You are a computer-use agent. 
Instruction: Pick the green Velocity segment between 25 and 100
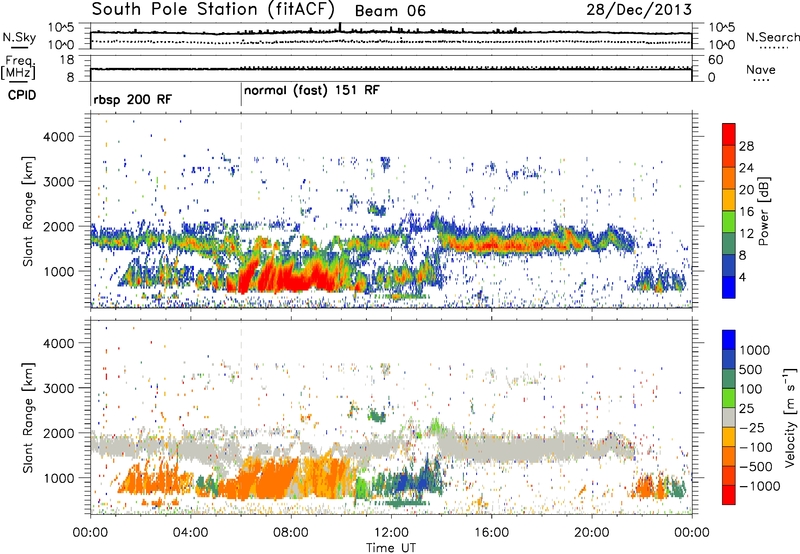(x=729, y=398)
